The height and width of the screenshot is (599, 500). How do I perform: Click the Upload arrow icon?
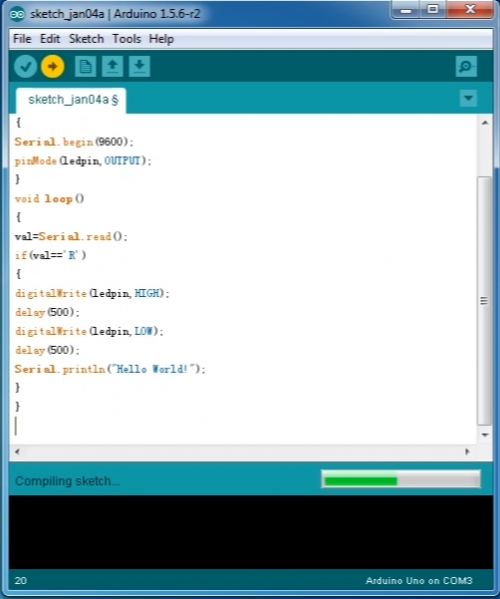pyautogui.click(x=53, y=66)
